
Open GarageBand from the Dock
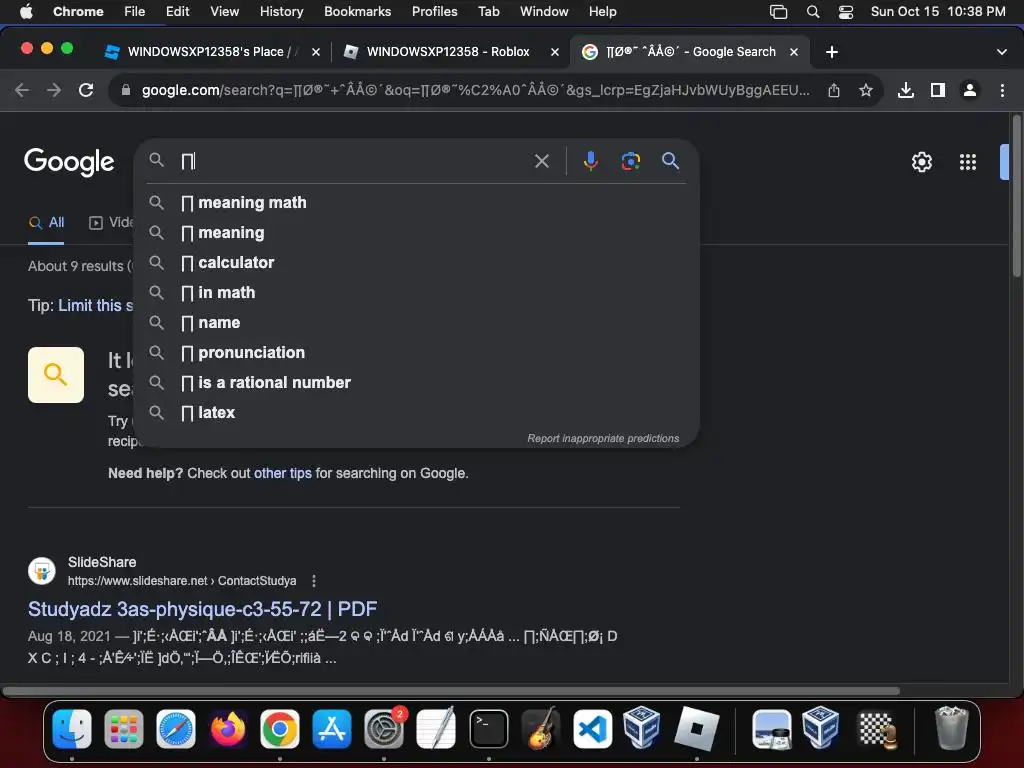pos(541,728)
